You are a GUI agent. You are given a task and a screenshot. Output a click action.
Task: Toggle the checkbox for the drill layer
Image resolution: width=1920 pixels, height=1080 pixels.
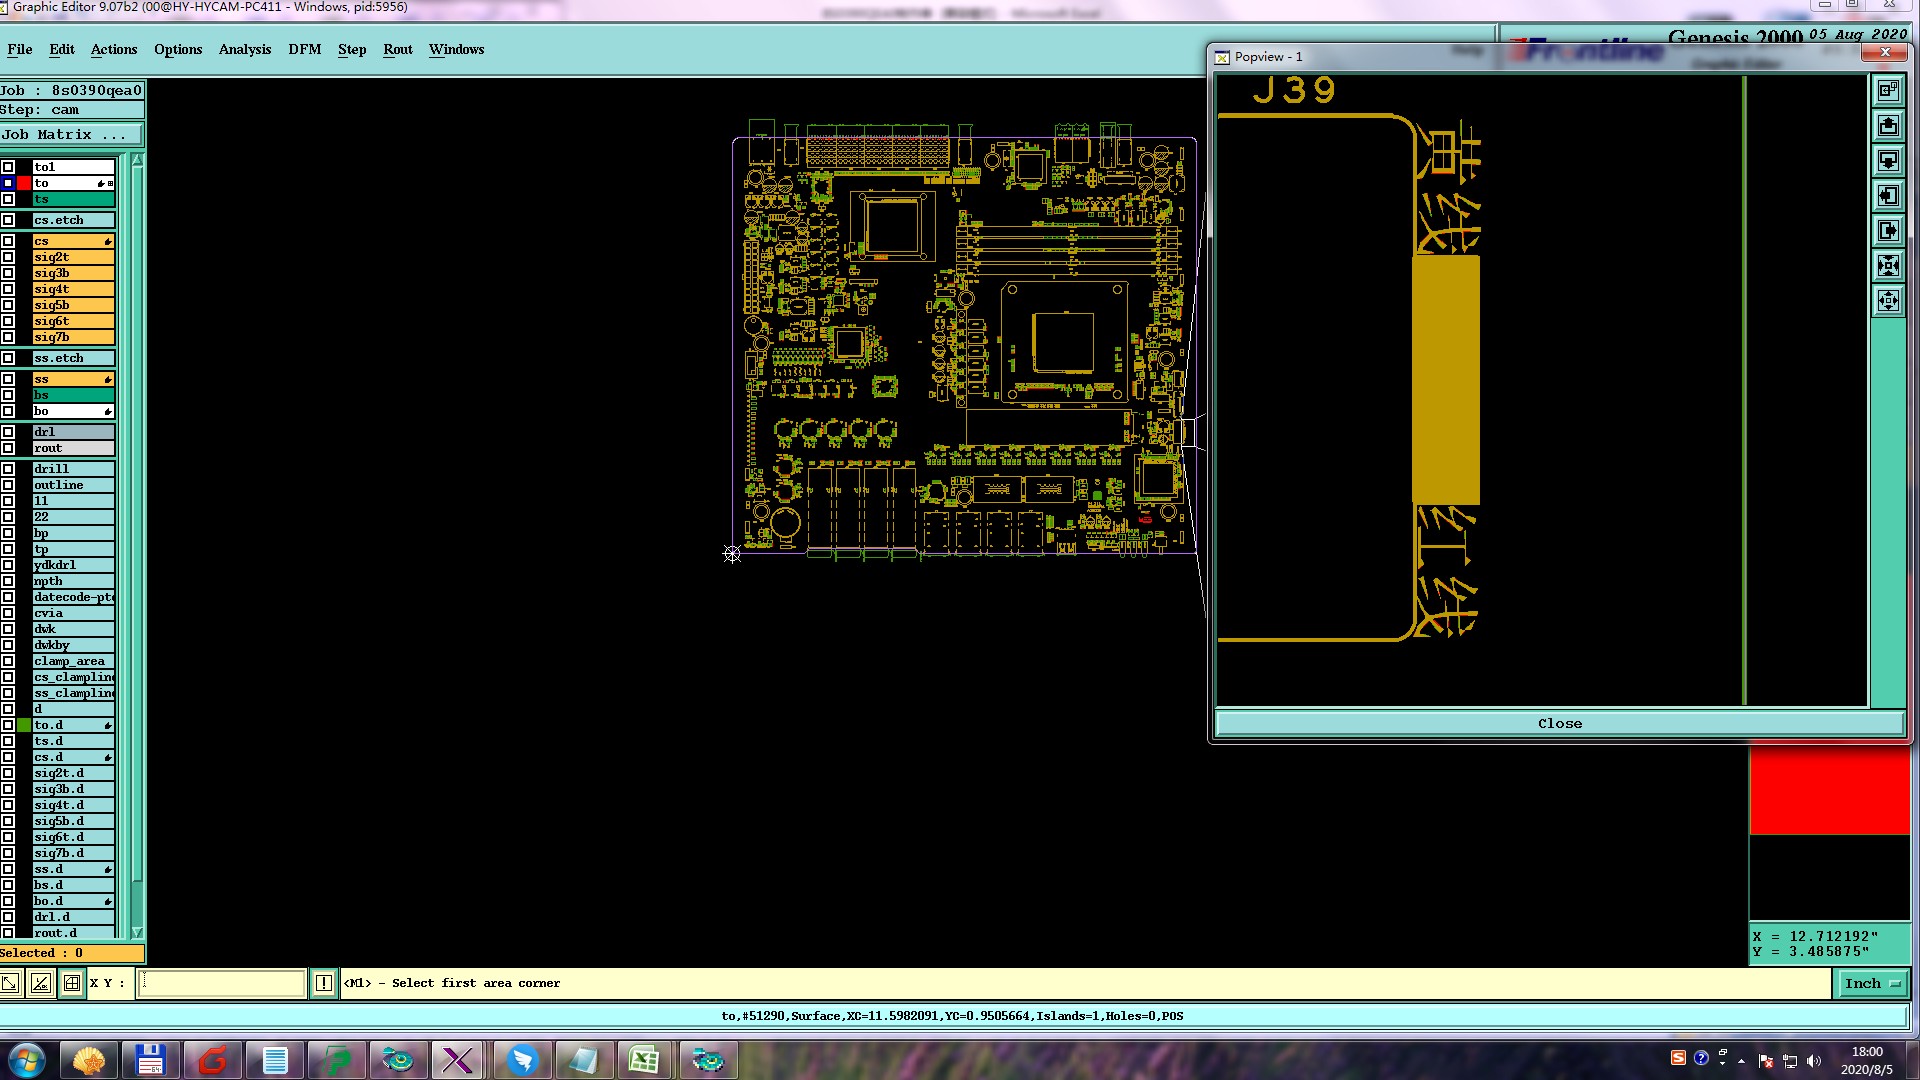click(8, 469)
